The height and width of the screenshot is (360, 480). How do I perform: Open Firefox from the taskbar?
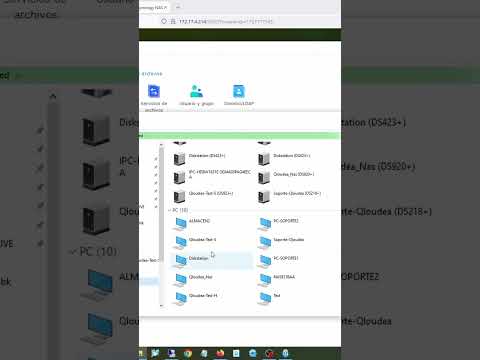(220, 353)
